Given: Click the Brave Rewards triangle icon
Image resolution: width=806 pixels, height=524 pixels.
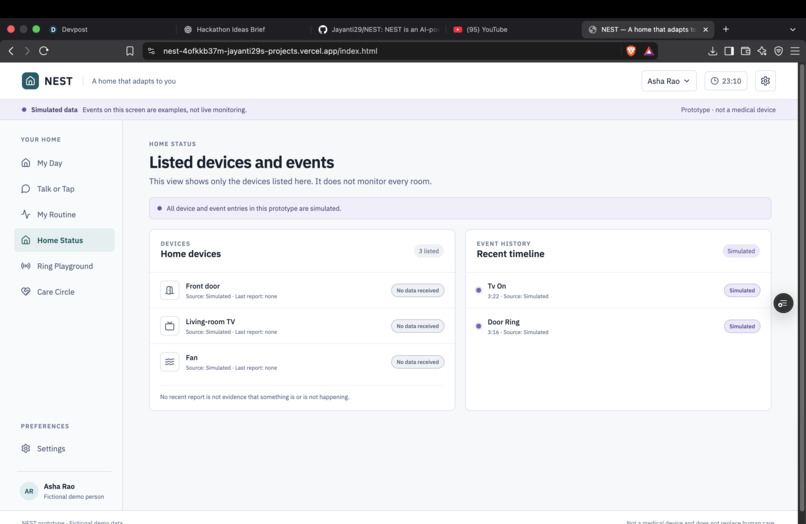Looking at the screenshot, I should coord(649,51).
